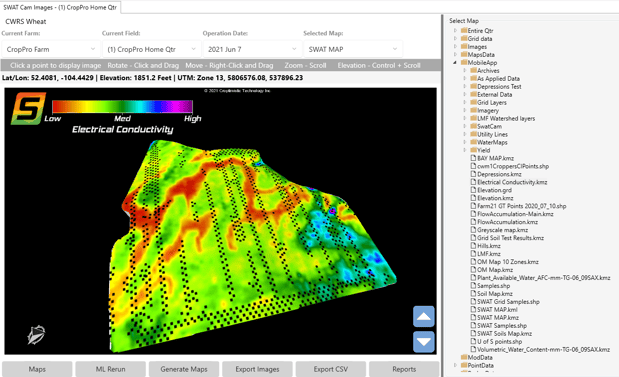Switch to SWAT Cam Images tab
The width and height of the screenshot is (619, 377).
click(60, 7)
